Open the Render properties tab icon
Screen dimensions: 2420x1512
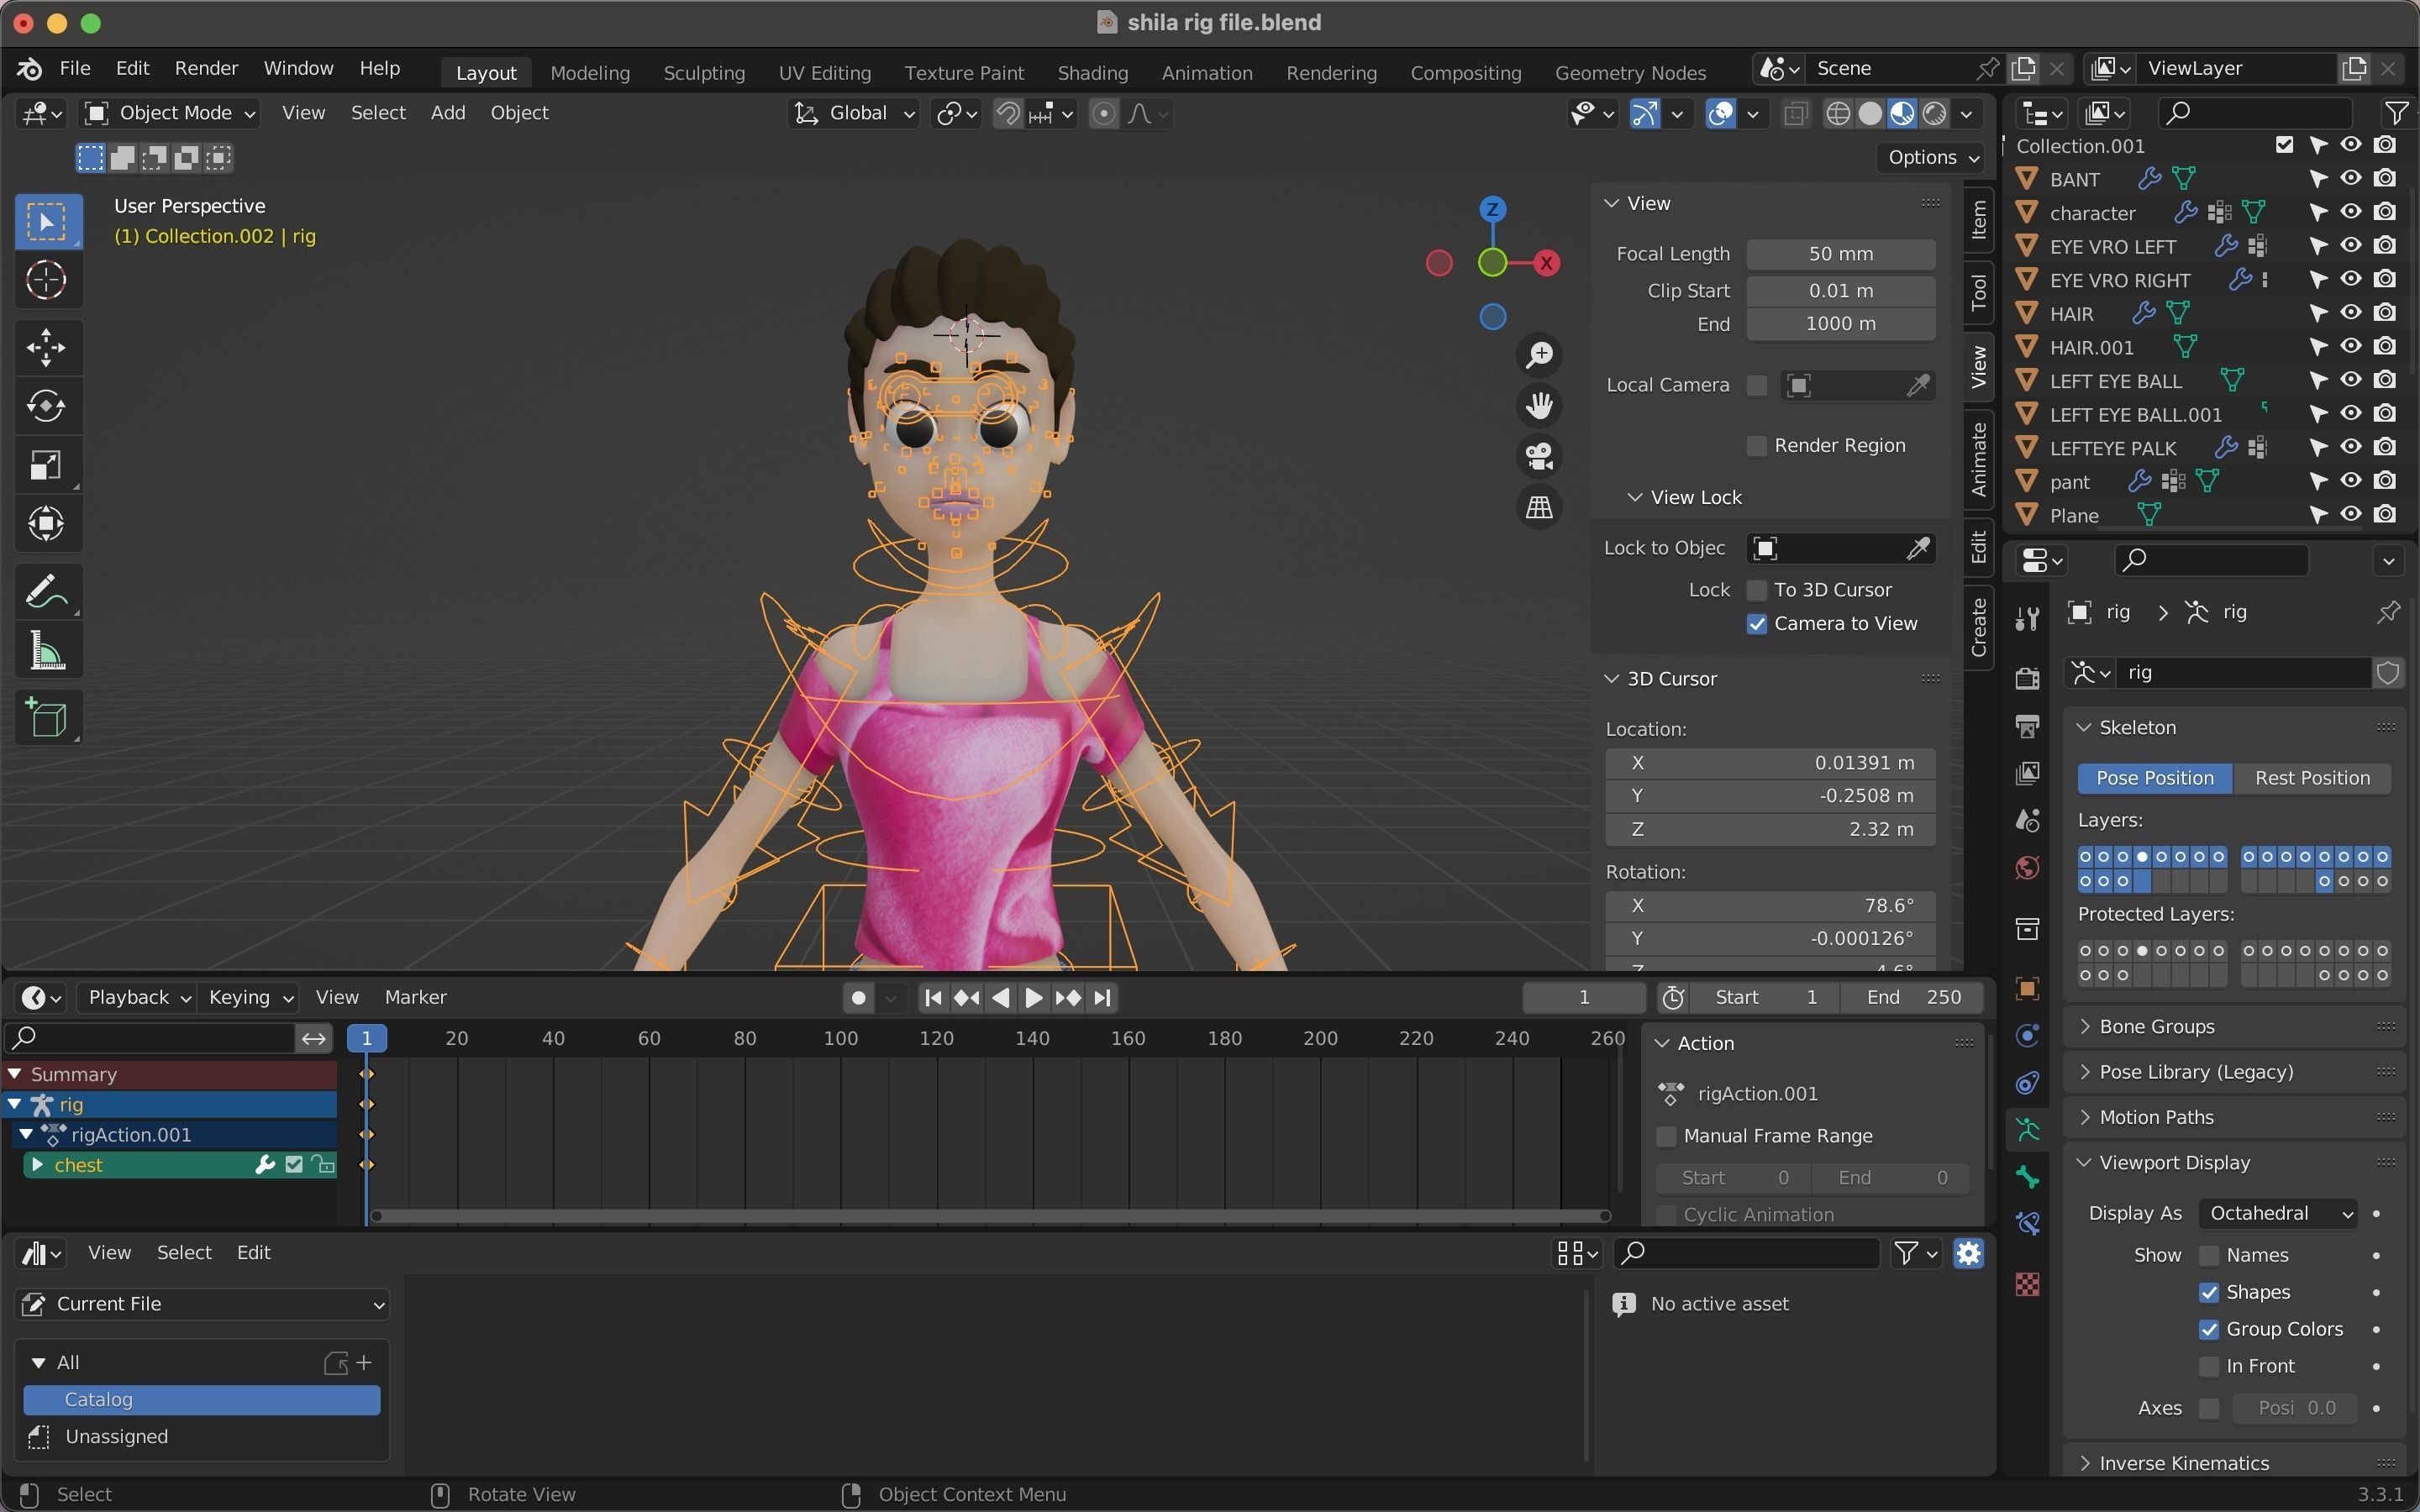(2027, 679)
